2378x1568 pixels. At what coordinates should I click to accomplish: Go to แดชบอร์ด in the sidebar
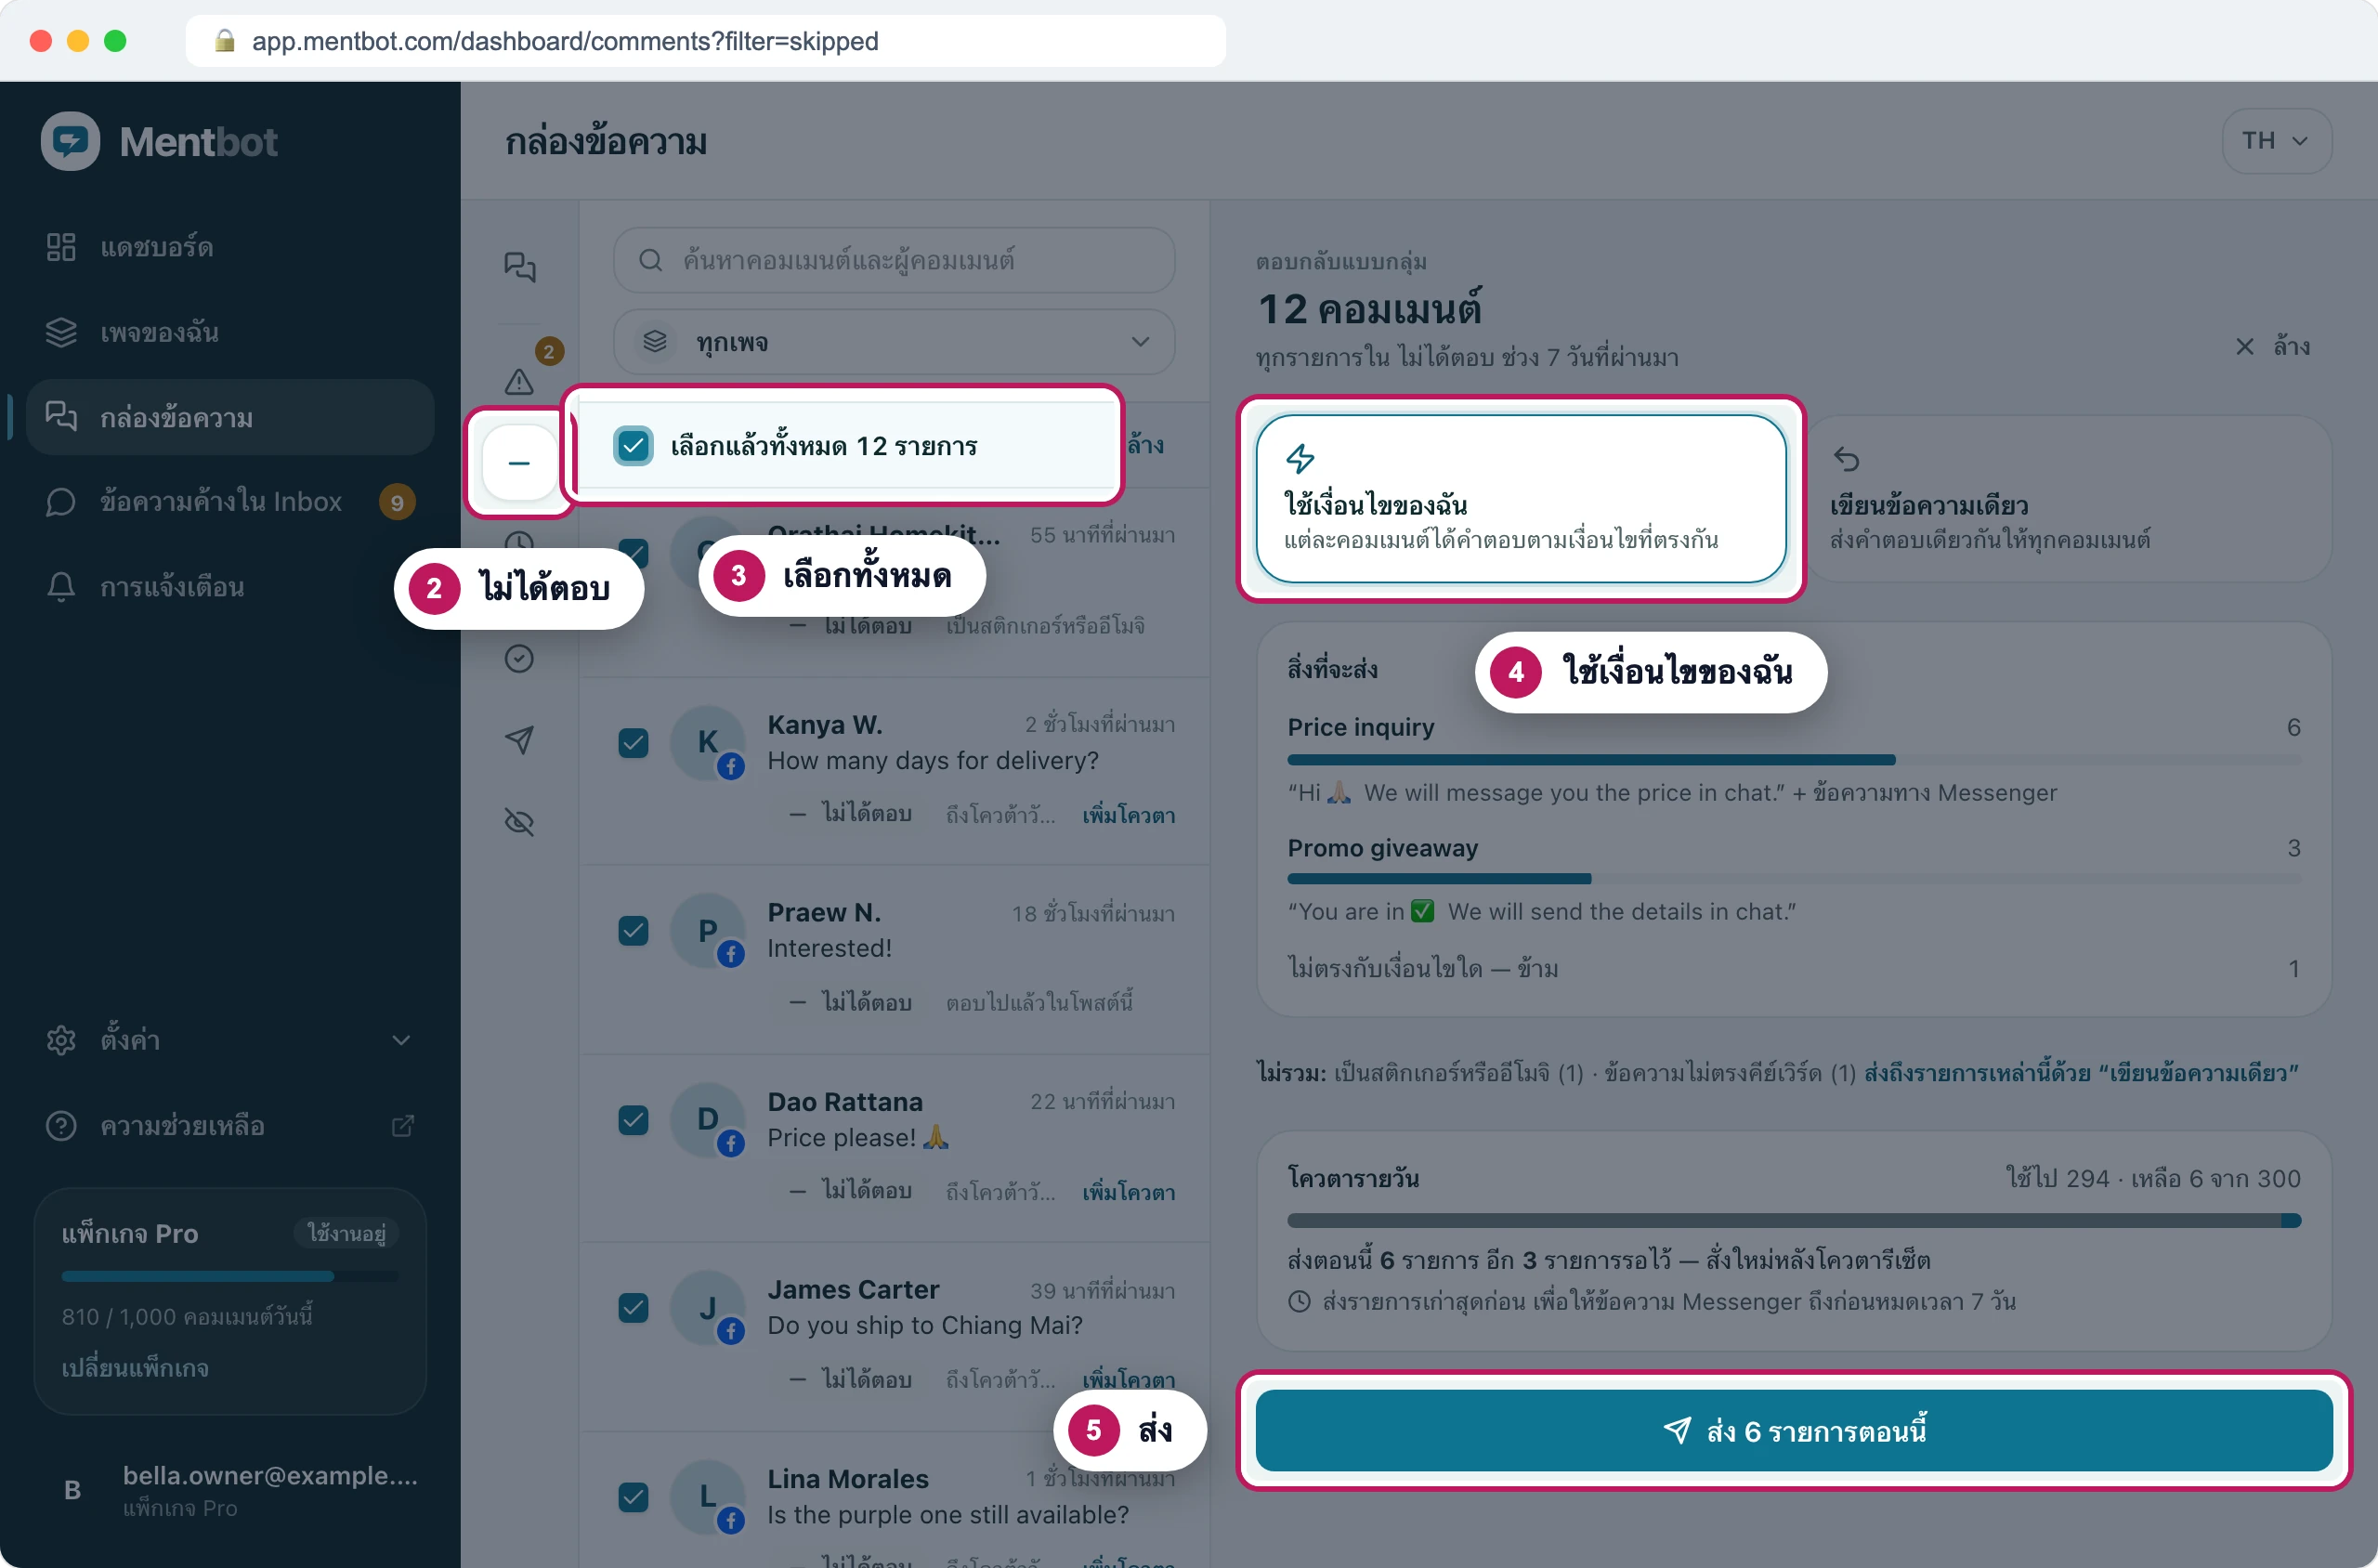point(230,247)
